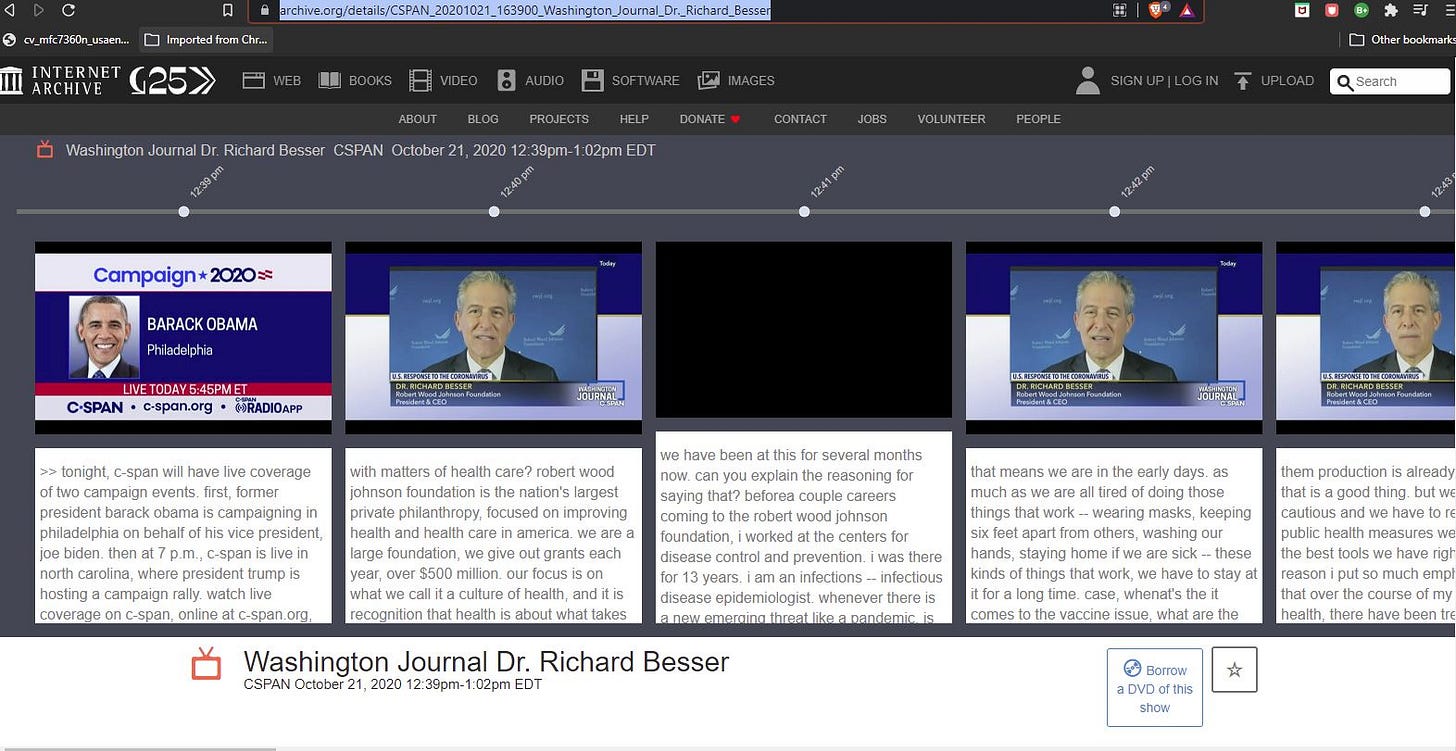Jump to the 12:41 pm timeline marker
The width and height of the screenshot is (1456, 751).
804,212
